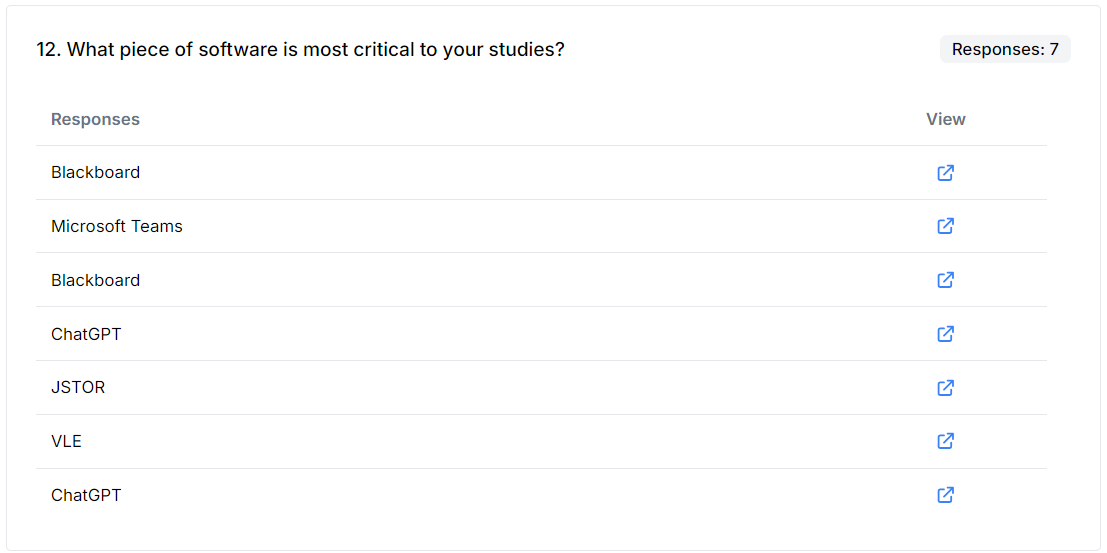The image size is (1107, 553).
Task: Open the view icon for the JSTOR response
Action: tap(945, 388)
